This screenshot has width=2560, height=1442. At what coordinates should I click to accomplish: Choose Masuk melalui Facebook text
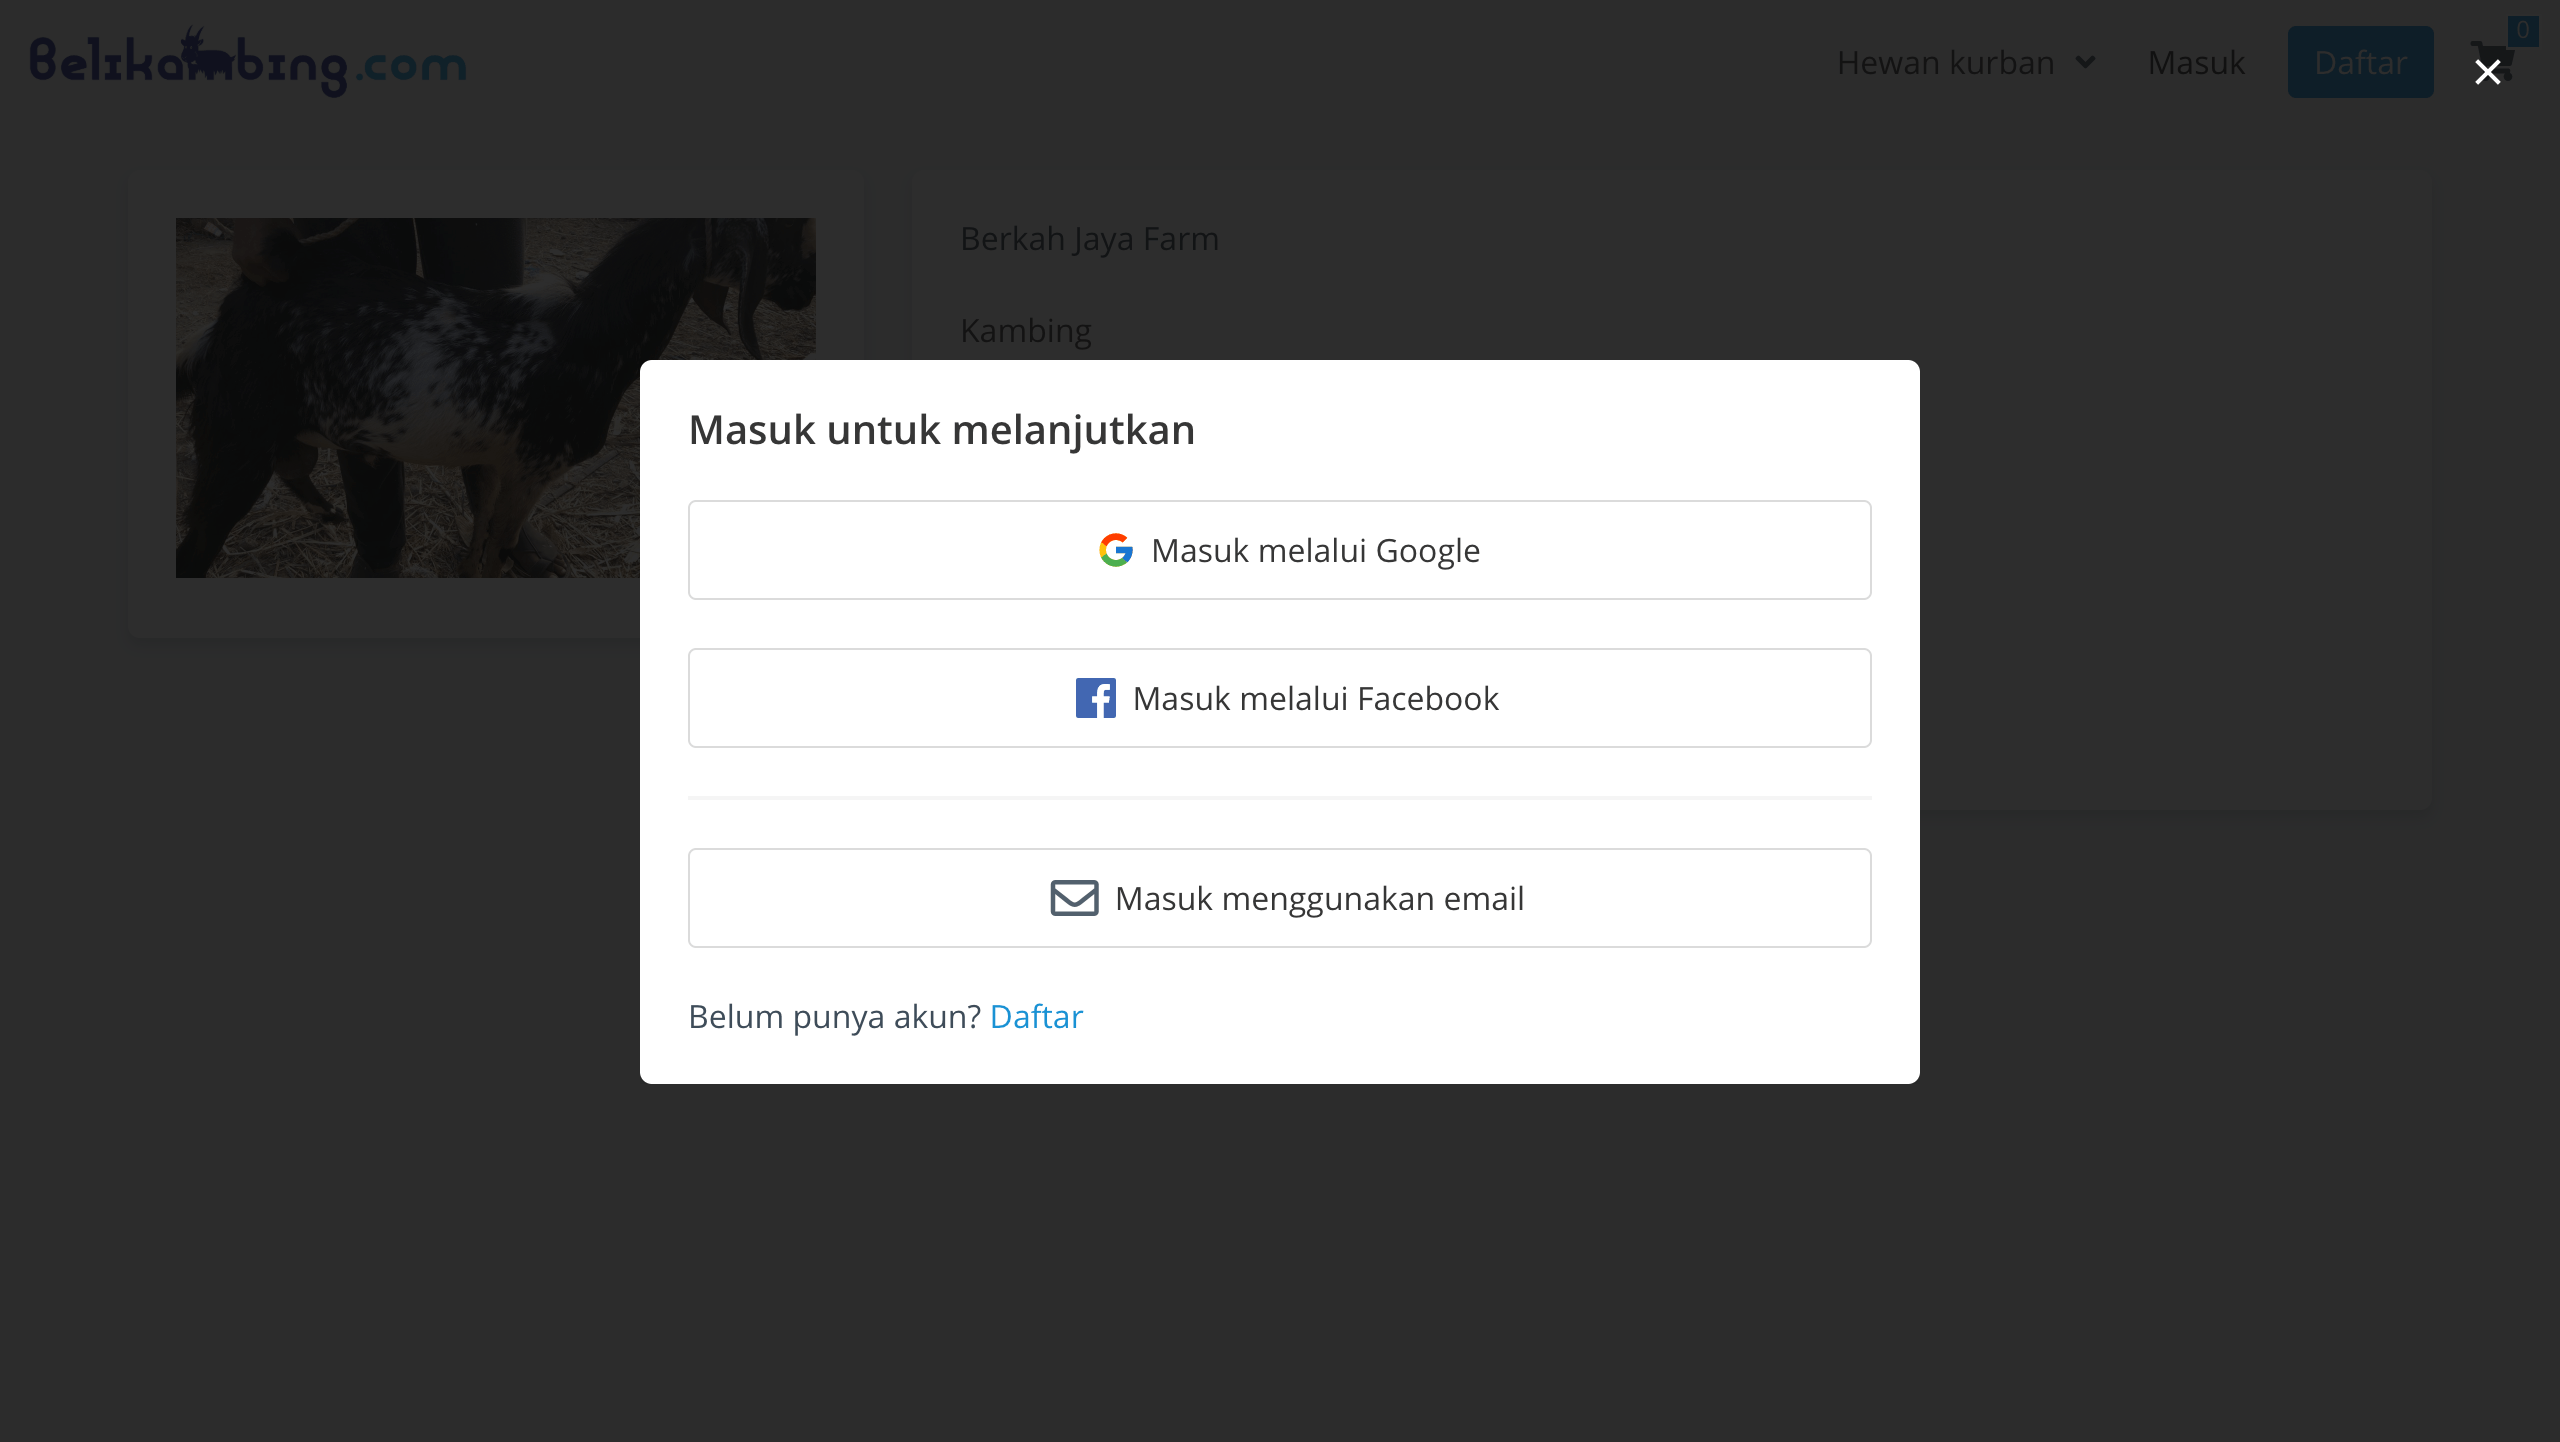[1315, 698]
